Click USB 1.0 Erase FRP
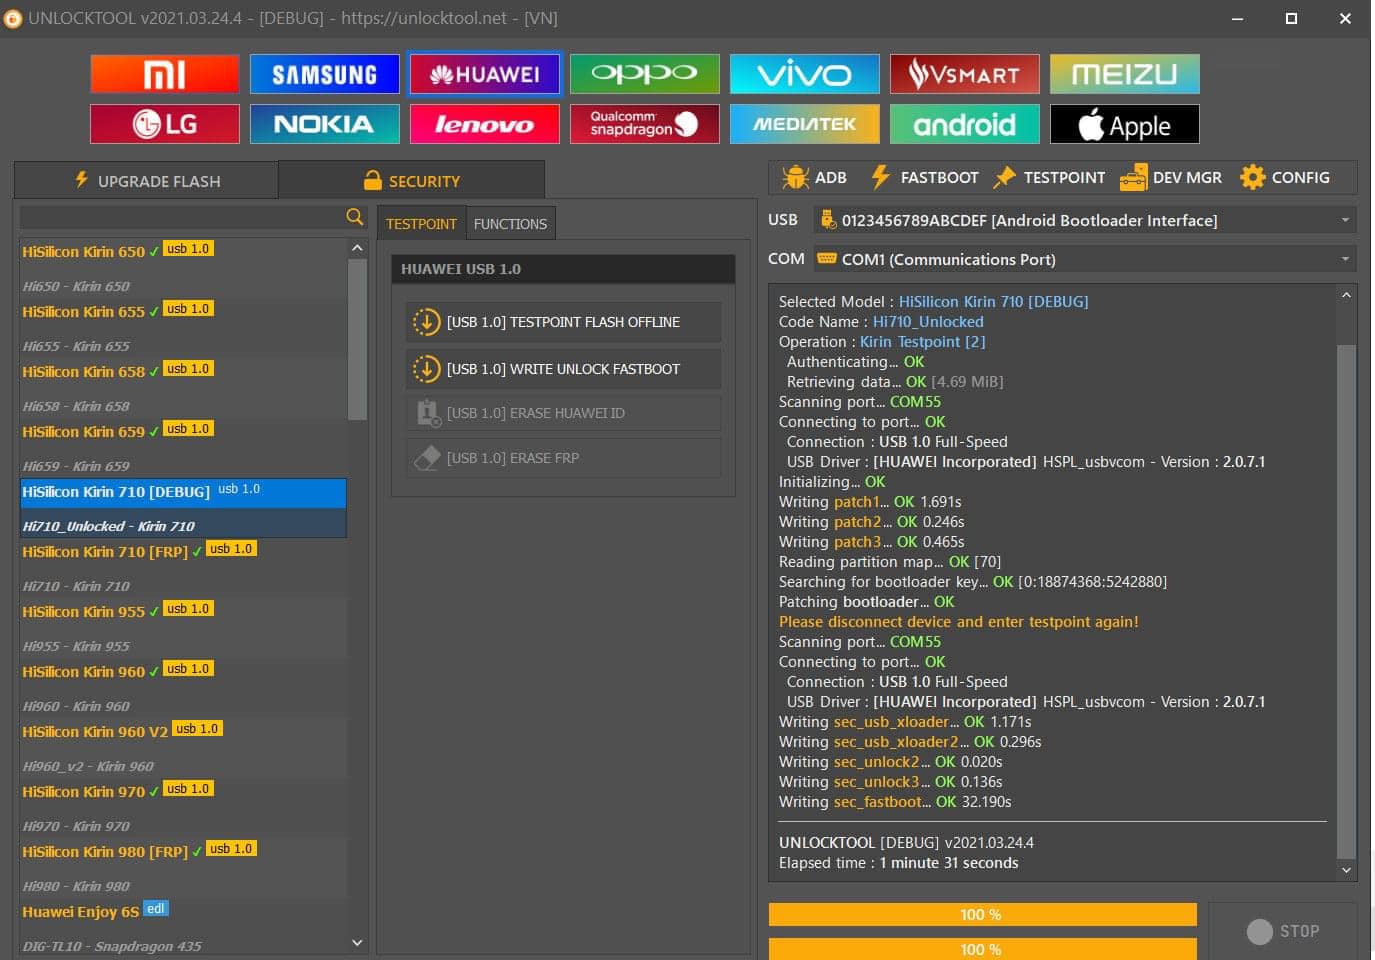This screenshot has width=1375, height=960. tap(563, 458)
